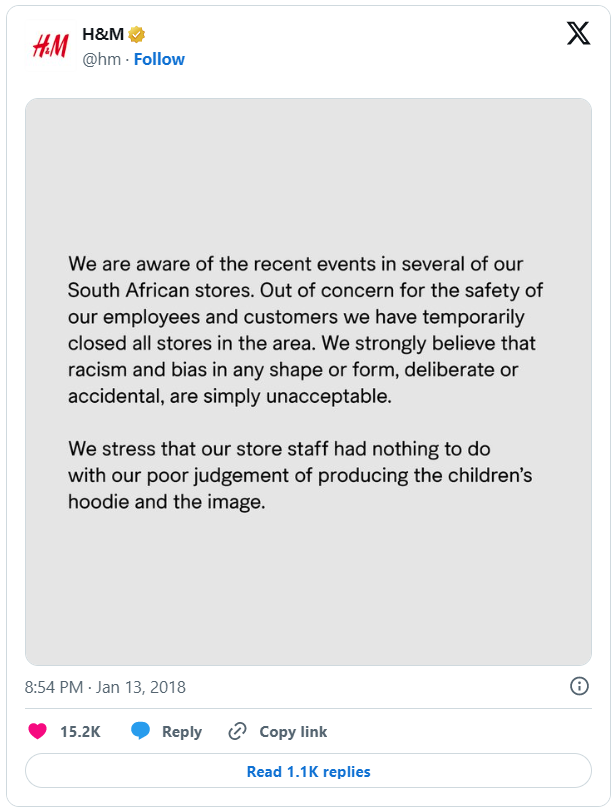Click the chain copy link icon

(237, 731)
